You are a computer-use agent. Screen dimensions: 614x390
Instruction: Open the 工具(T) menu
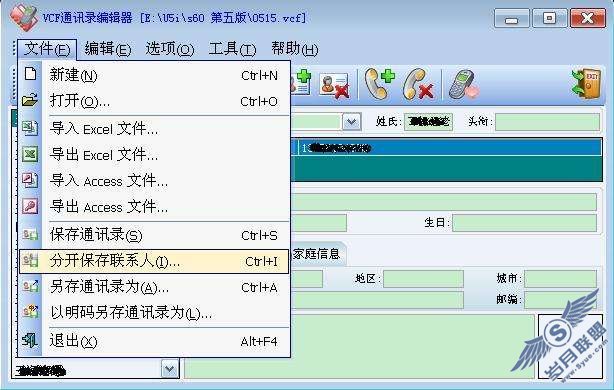click(233, 49)
